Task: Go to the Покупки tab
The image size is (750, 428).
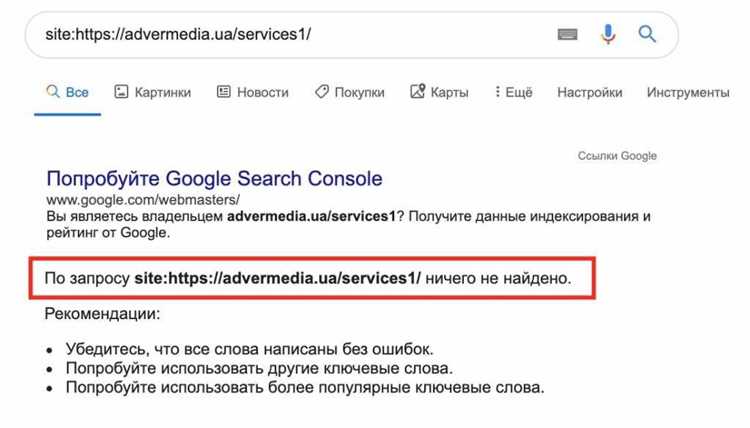Action: (349, 92)
